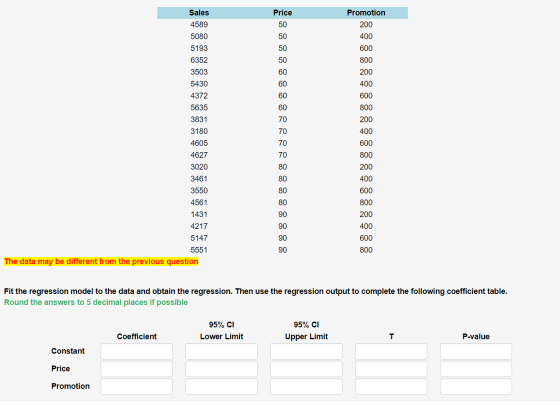The width and height of the screenshot is (560, 406).
Task: Click the Price 95% CI Upper Limit field
Action: tap(306, 369)
